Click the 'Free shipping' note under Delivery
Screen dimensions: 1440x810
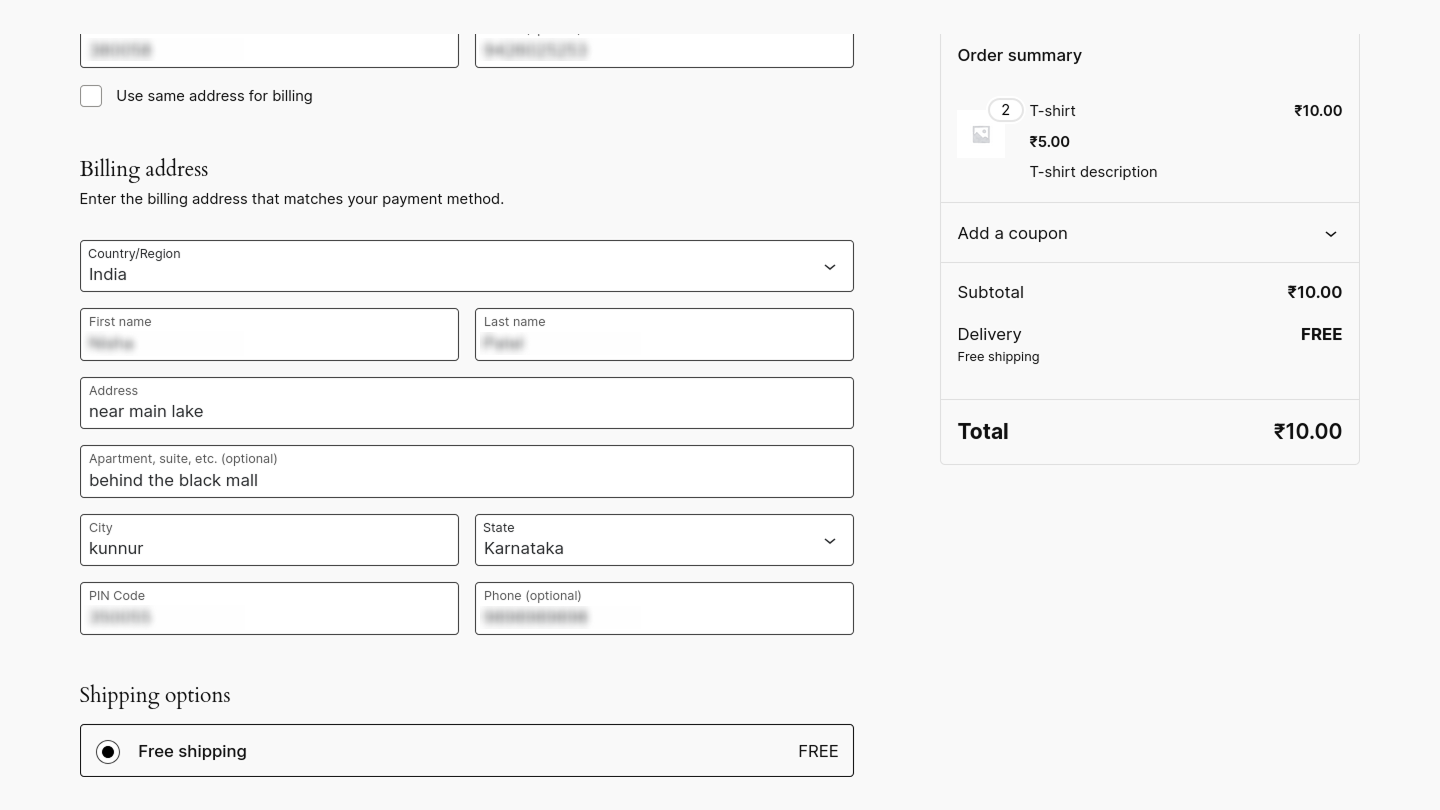point(998,357)
